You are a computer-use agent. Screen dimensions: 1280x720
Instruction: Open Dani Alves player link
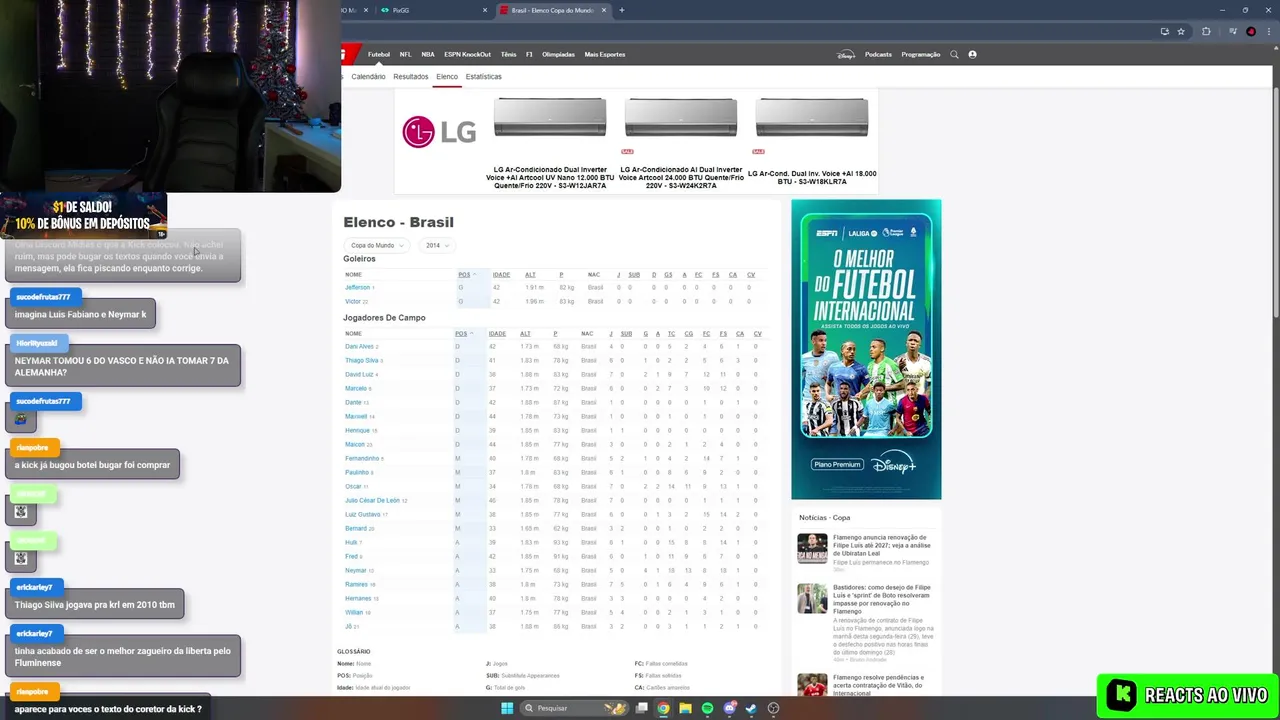(x=359, y=346)
